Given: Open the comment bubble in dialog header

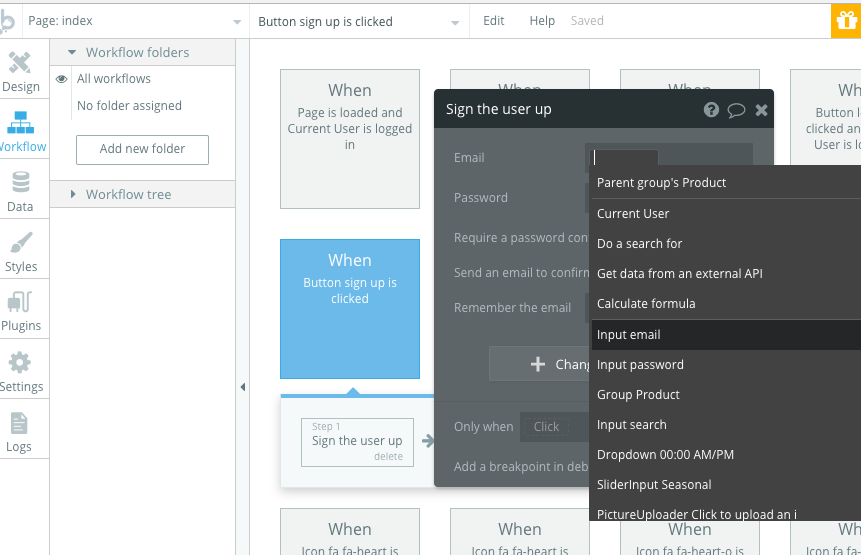Looking at the screenshot, I should coord(736,110).
